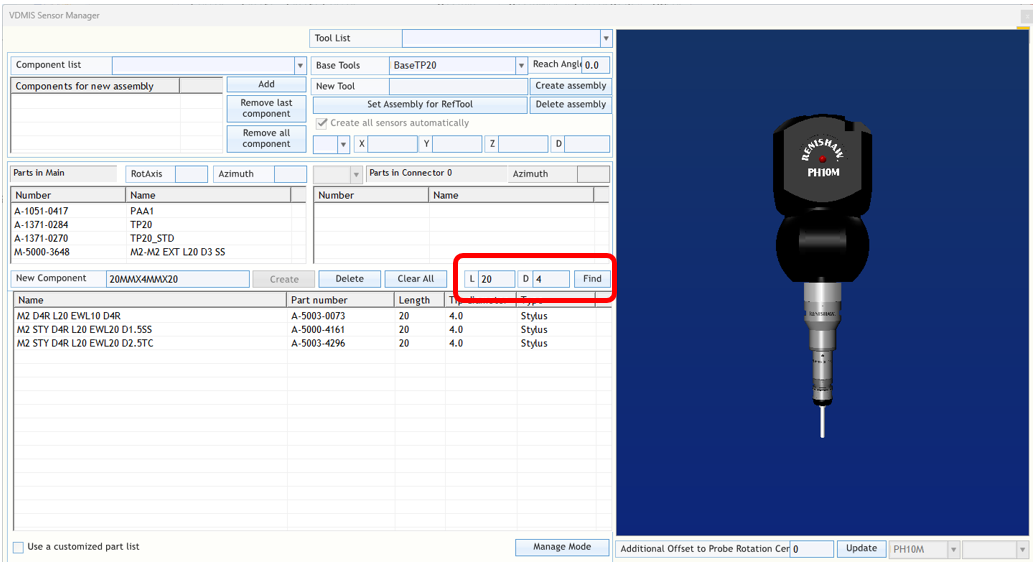Select stylus M2 D4R L20 EWL10 D4R

click(312, 316)
